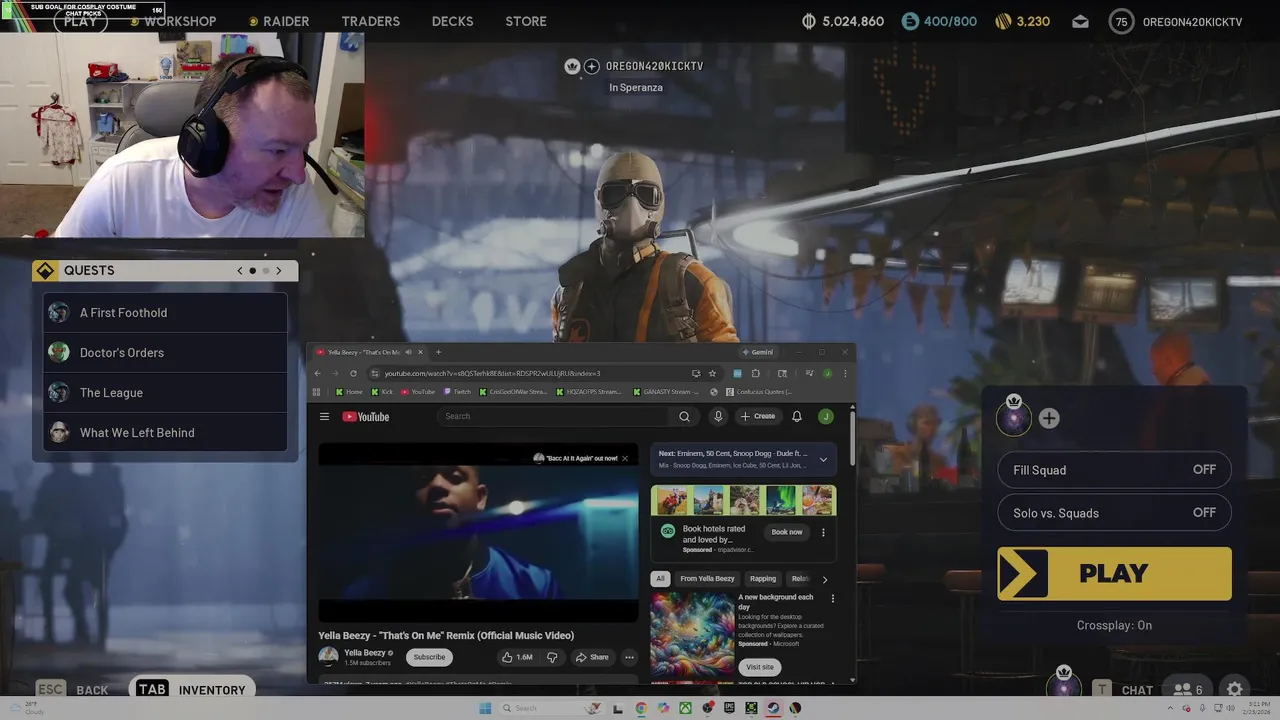1280x720 pixels.
Task: Click the player level 75 badge
Action: tap(1122, 21)
